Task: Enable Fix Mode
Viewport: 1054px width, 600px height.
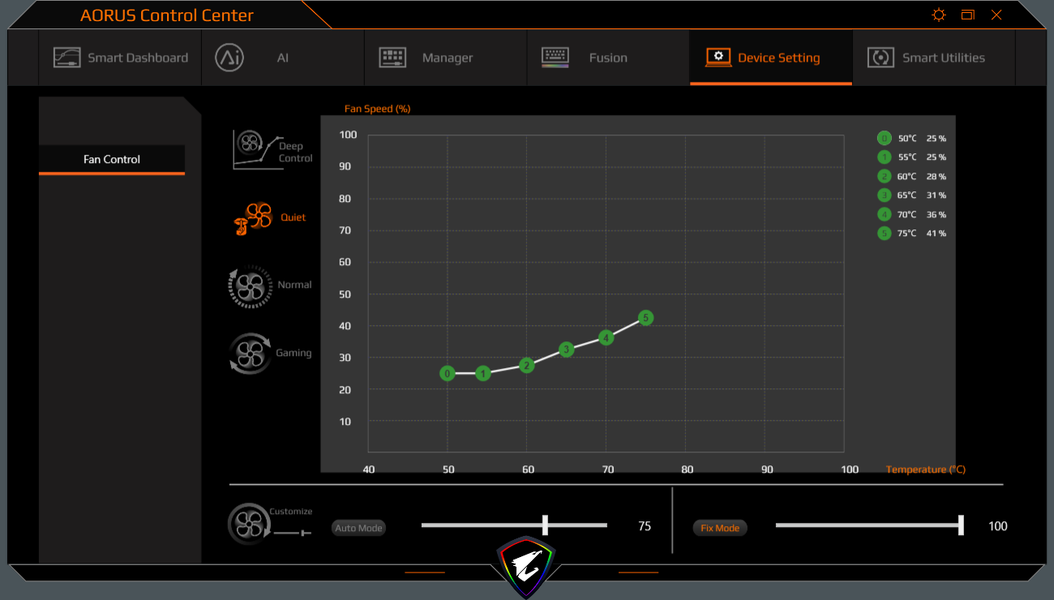Action: (x=719, y=528)
